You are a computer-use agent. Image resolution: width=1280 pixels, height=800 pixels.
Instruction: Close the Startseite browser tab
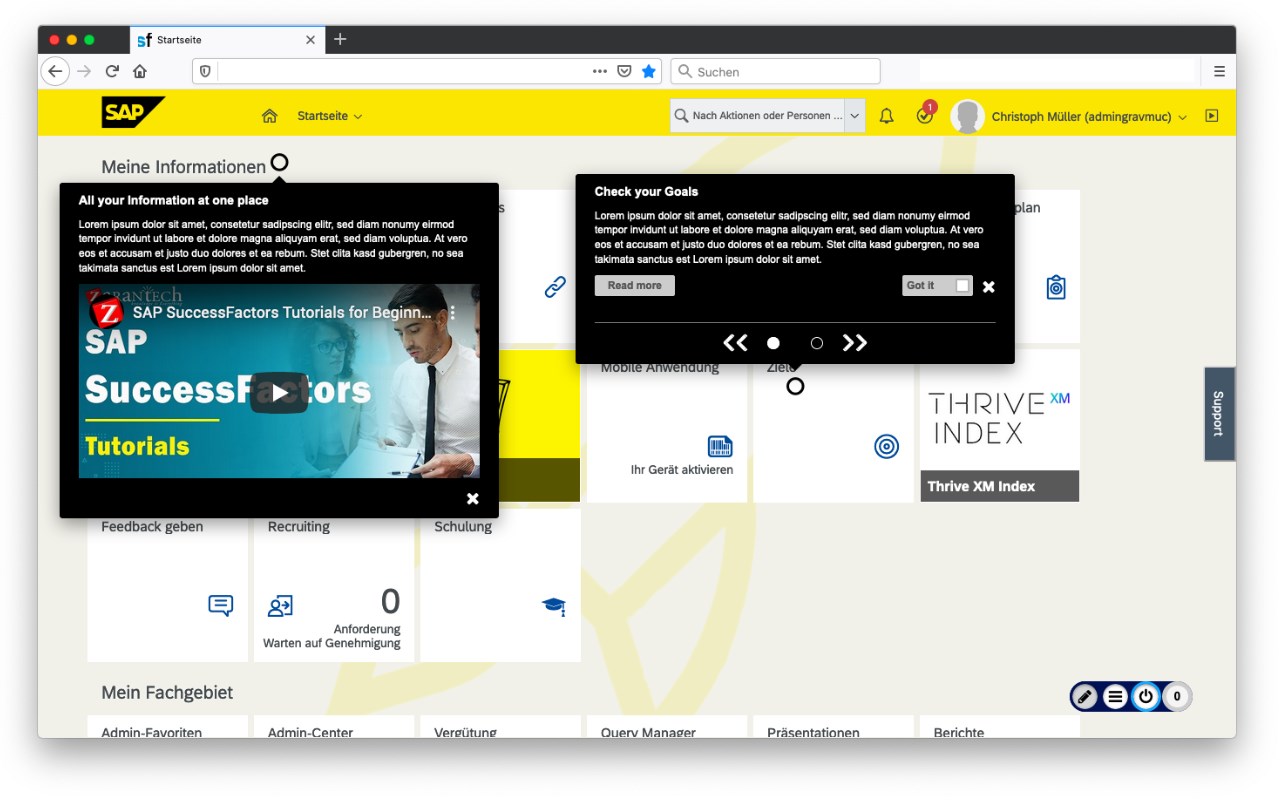pos(310,40)
